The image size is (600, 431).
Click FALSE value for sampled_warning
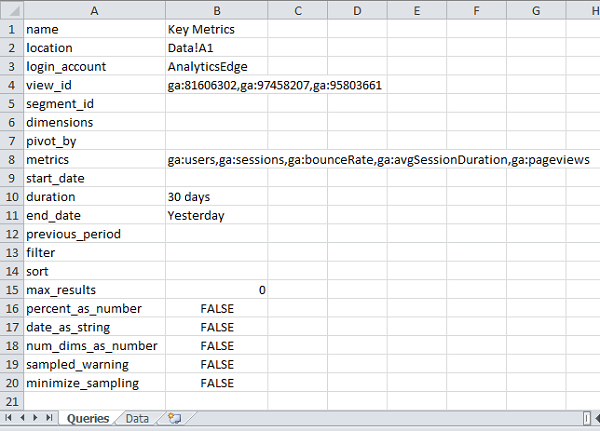click(x=217, y=364)
